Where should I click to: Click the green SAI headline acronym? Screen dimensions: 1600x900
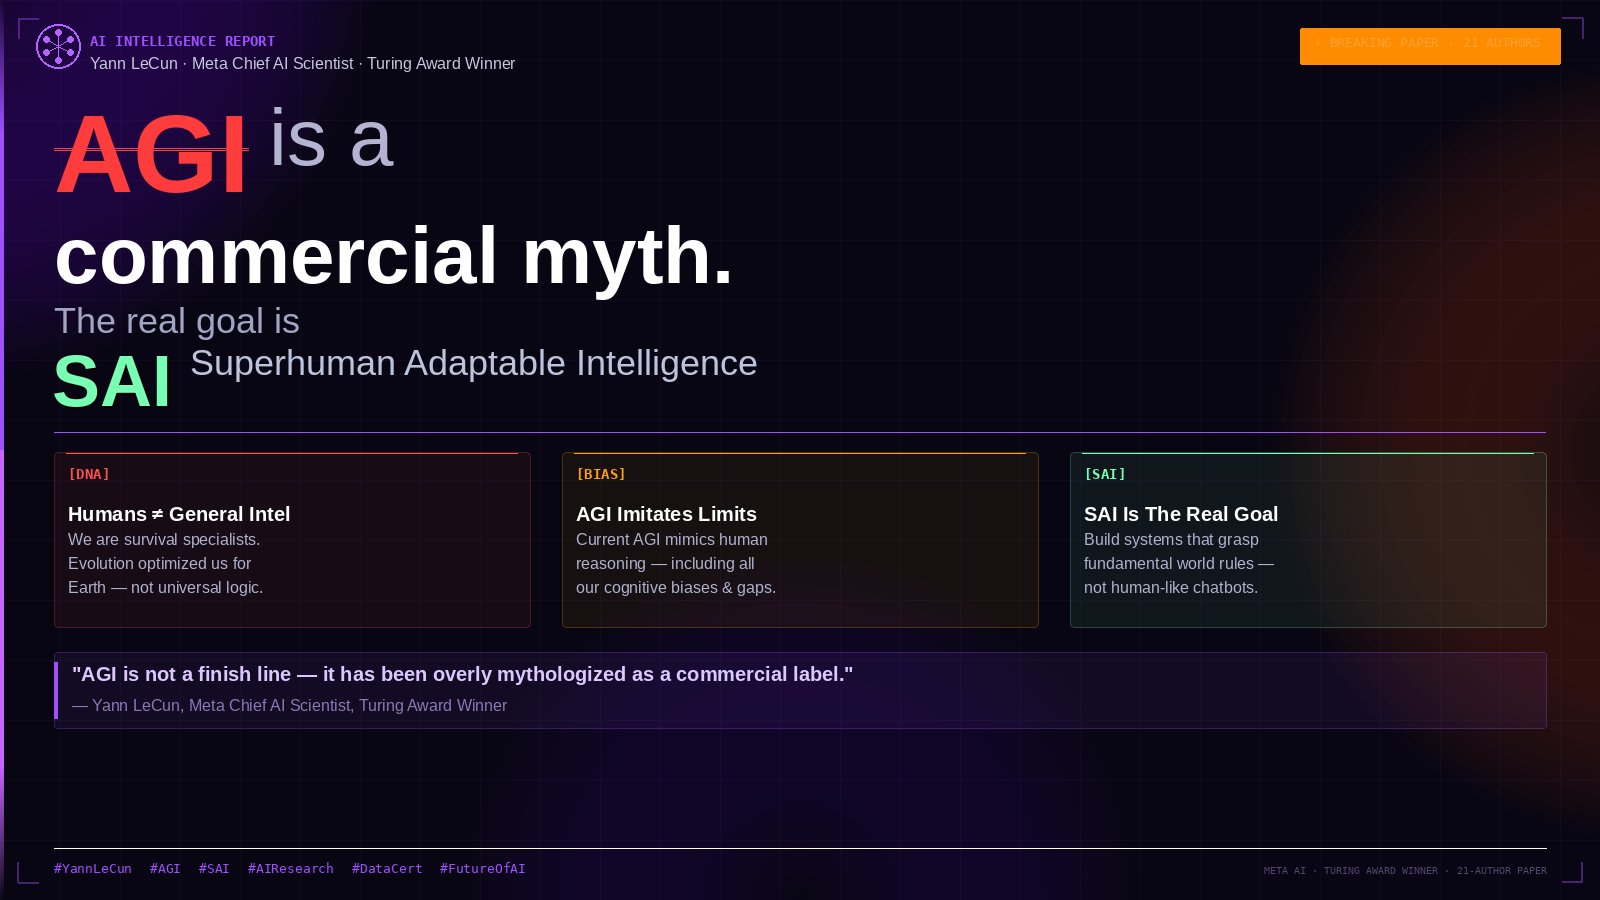click(112, 381)
